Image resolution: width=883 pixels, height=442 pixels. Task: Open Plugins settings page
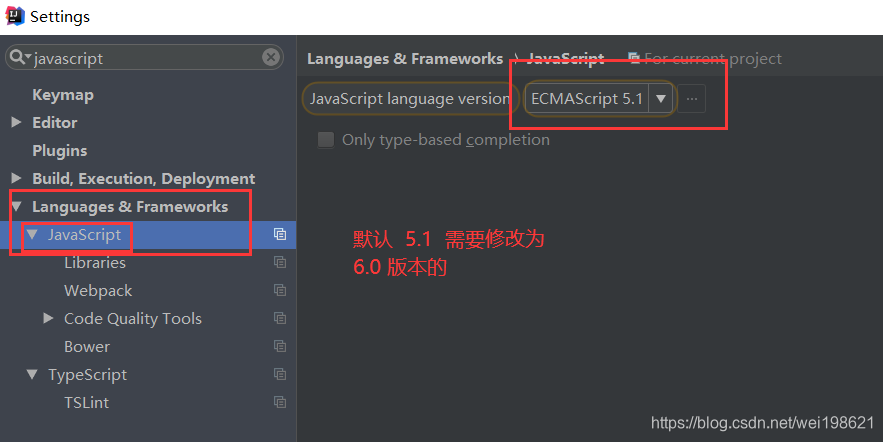60,150
